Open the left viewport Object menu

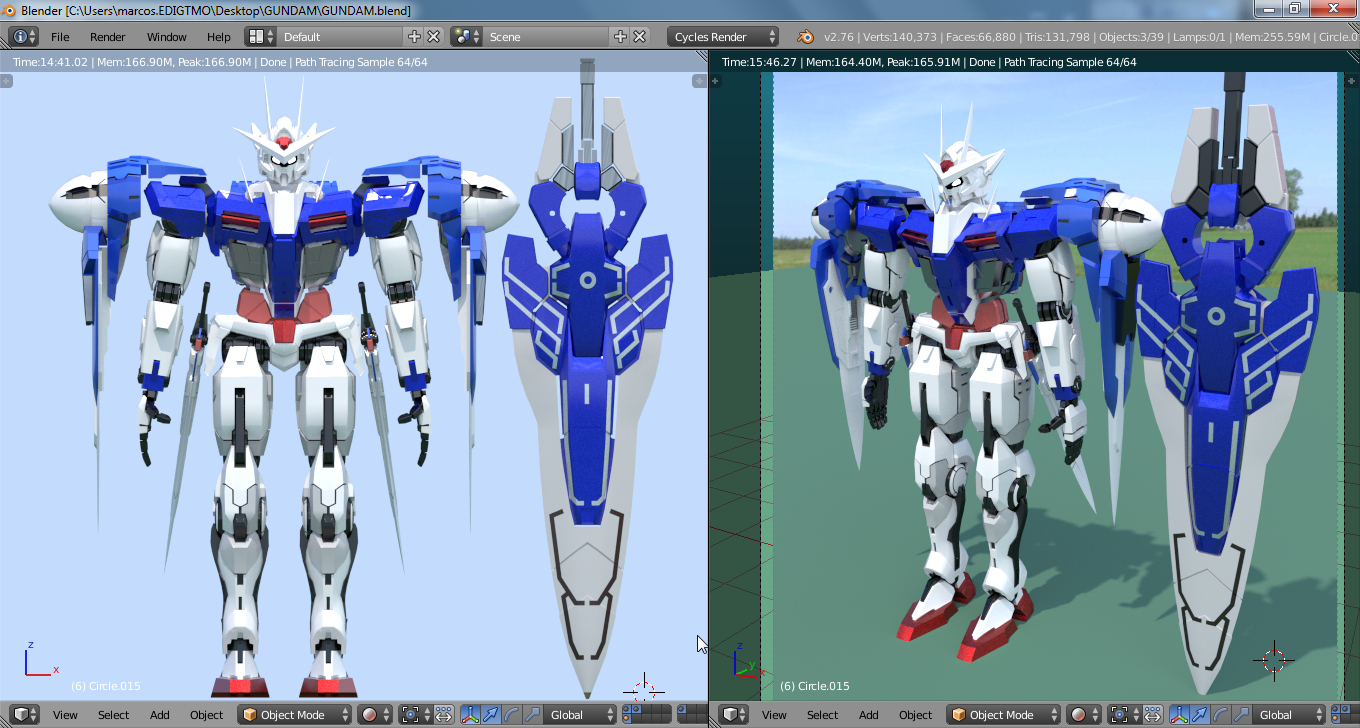[x=206, y=715]
